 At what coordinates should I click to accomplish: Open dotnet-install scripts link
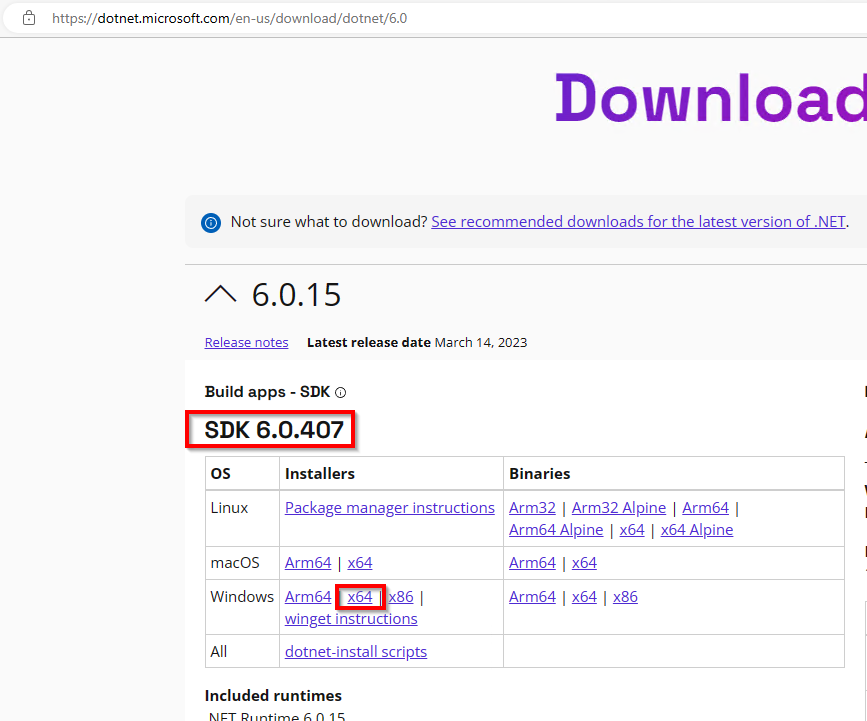[x=356, y=652]
